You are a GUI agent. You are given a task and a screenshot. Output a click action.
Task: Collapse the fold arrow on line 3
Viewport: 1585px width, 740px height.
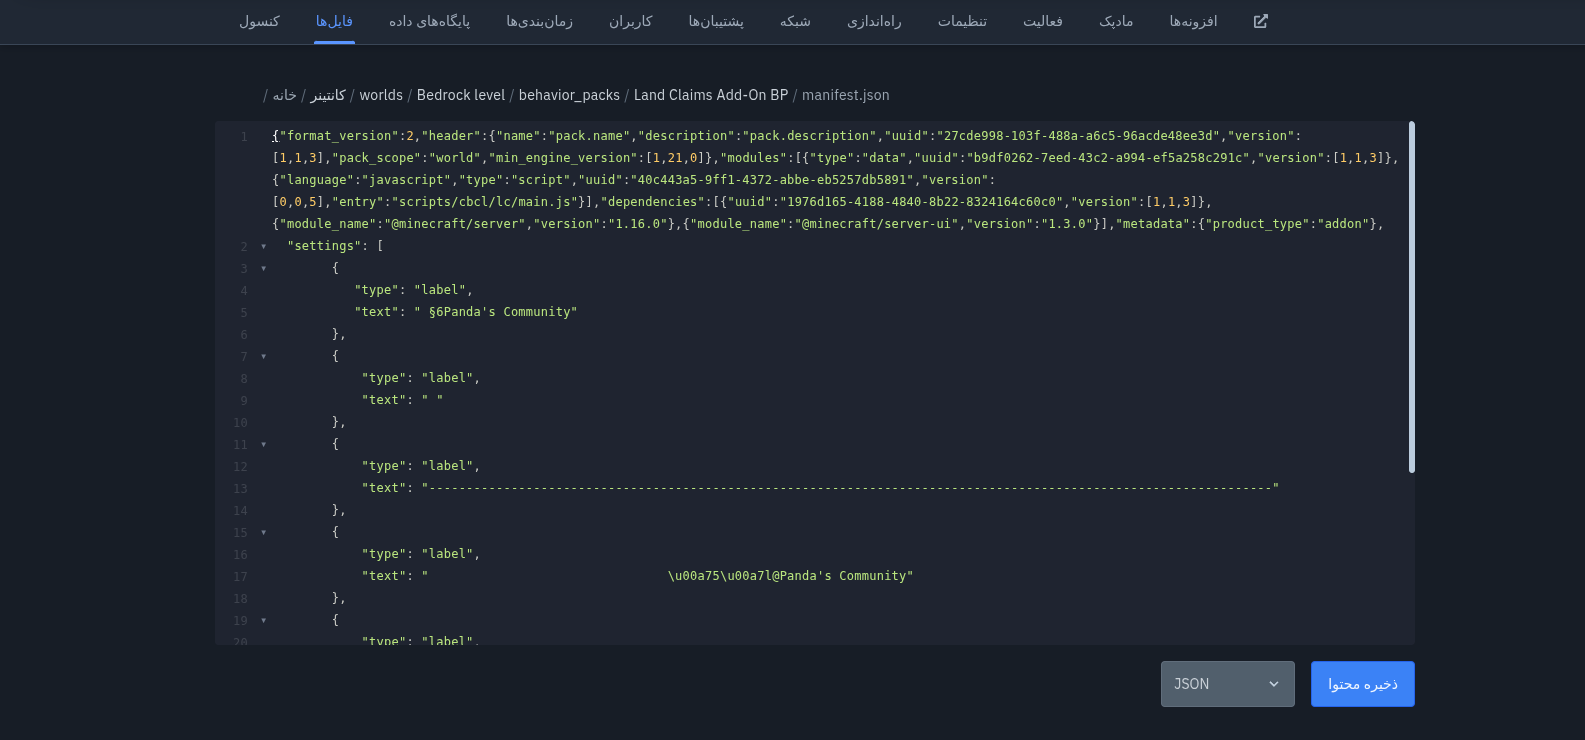[x=264, y=268]
